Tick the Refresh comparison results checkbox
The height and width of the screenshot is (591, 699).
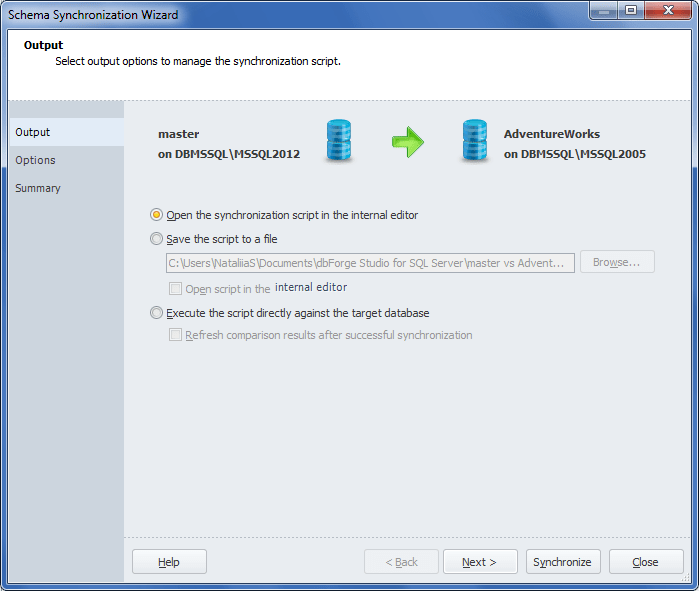pyautogui.click(x=175, y=335)
